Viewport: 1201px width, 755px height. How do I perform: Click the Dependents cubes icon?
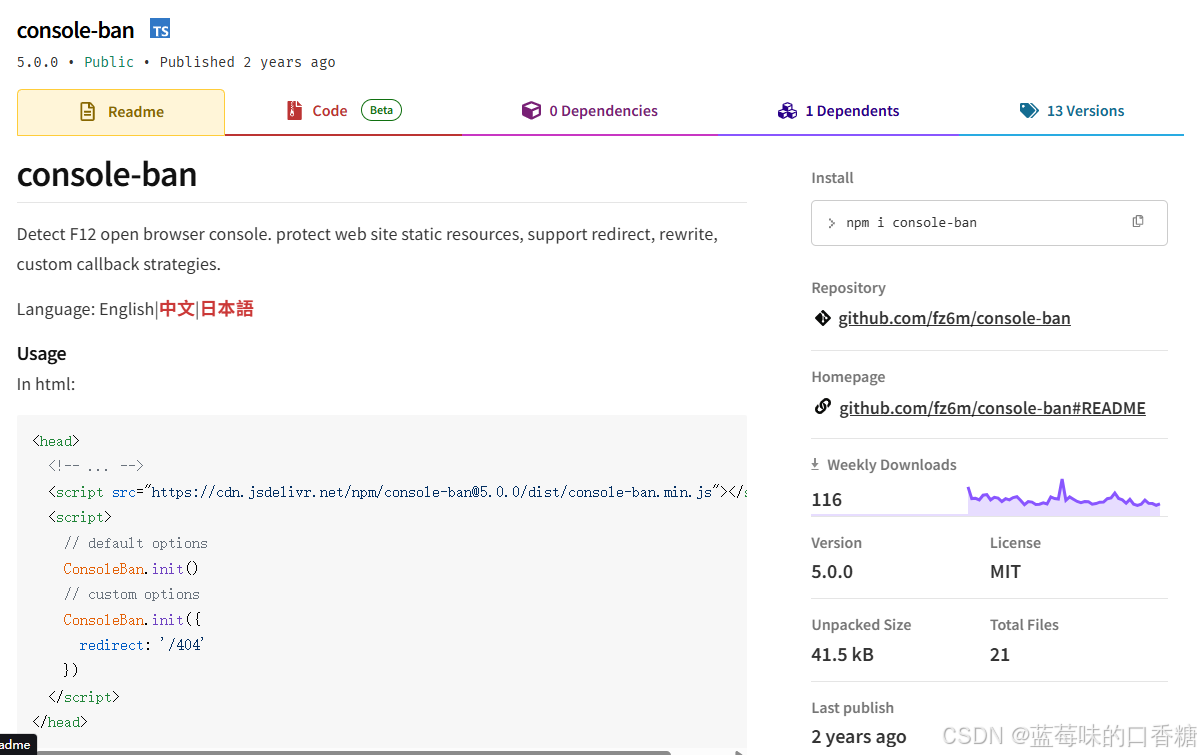click(x=787, y=111)
